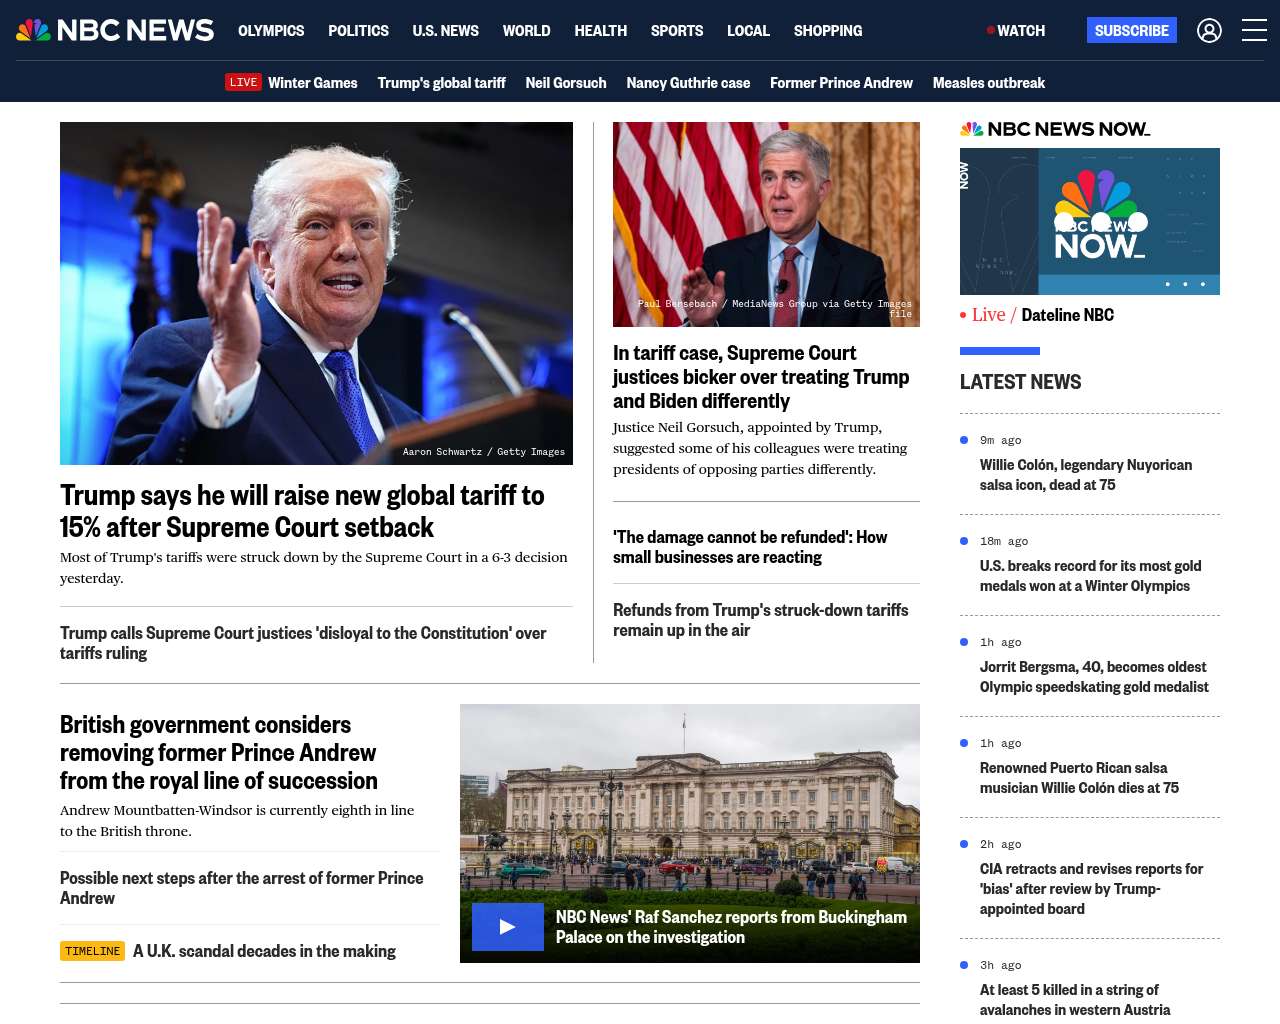
Task: Open the hamburger menu icon
Action: tap(1254, 31)
